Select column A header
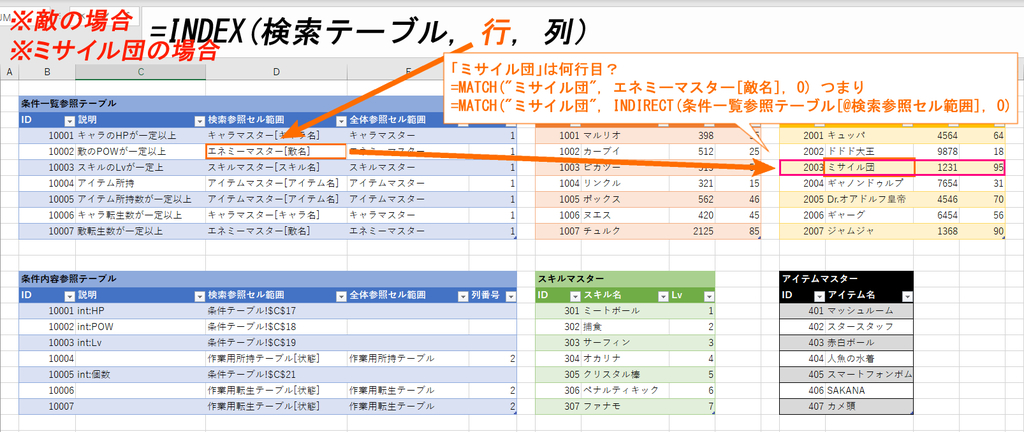Viewport: 1024px width, 432px height. point(9,71)
